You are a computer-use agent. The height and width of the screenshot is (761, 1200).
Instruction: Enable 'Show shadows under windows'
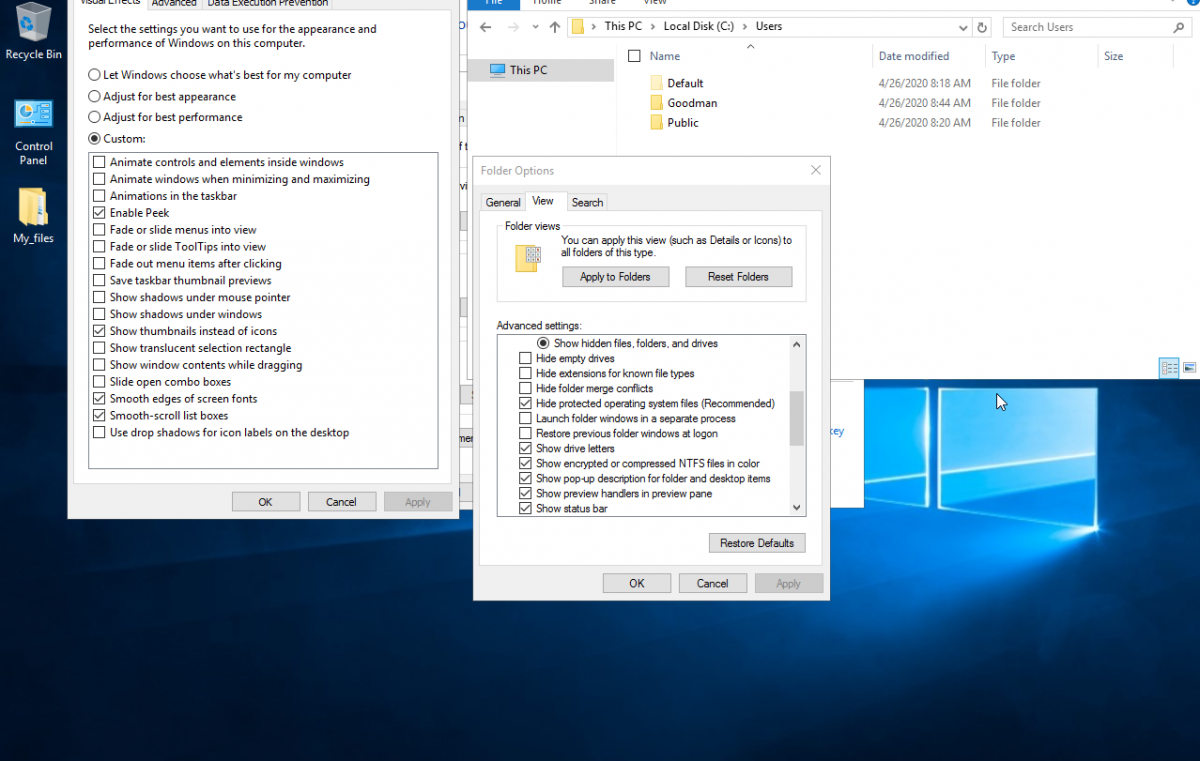coord(99,314)
